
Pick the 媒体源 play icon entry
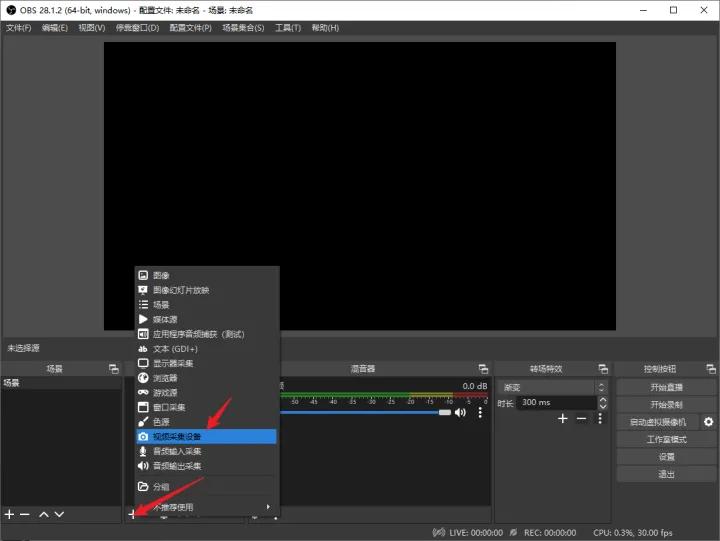click(143, 319)
